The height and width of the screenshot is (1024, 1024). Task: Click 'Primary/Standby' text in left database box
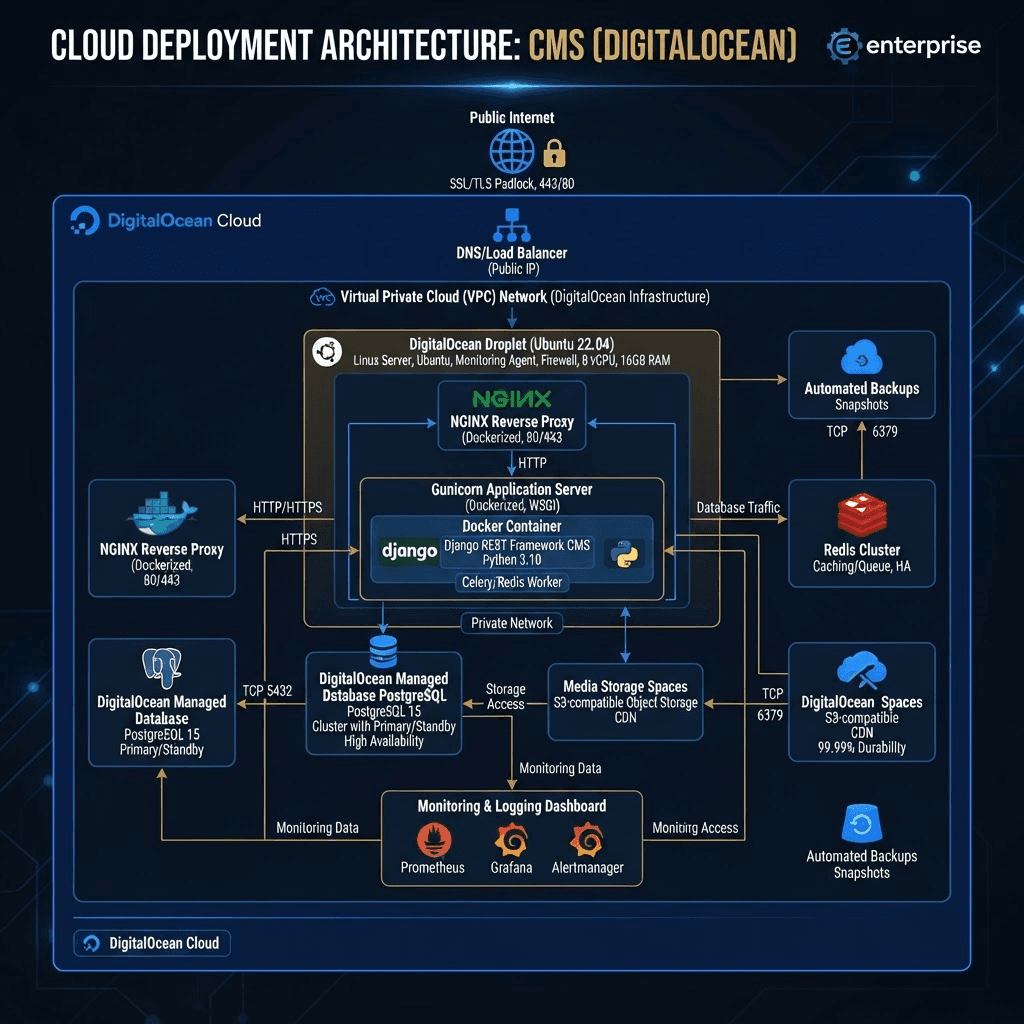(161, 750)
